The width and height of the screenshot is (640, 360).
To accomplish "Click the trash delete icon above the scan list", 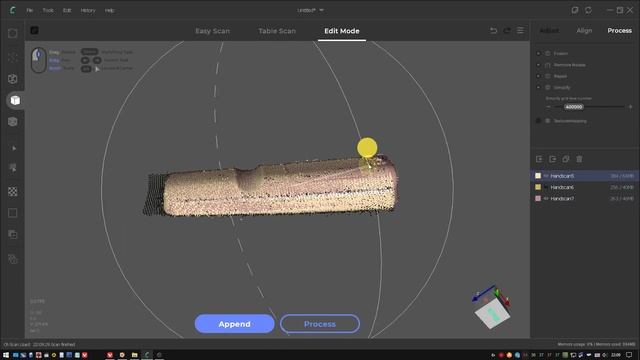I will pyautogui.click(x=579, y=159).
